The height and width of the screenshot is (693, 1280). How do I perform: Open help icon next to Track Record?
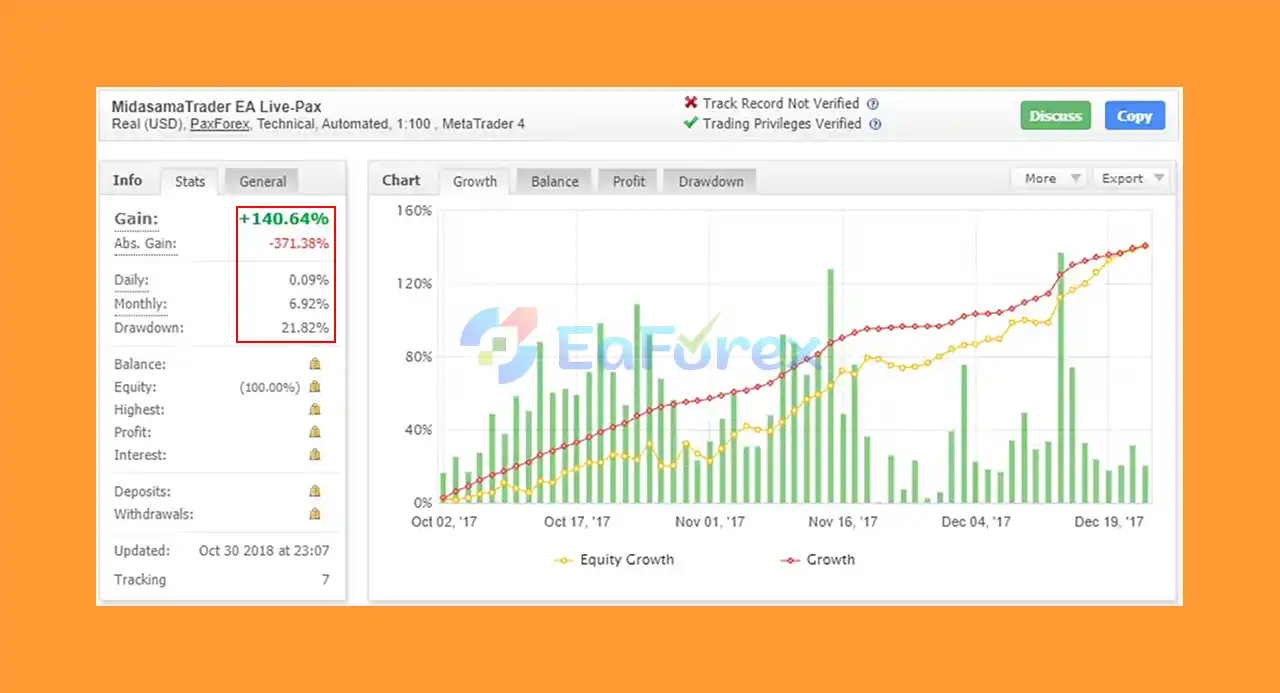[x=873, y=104]
